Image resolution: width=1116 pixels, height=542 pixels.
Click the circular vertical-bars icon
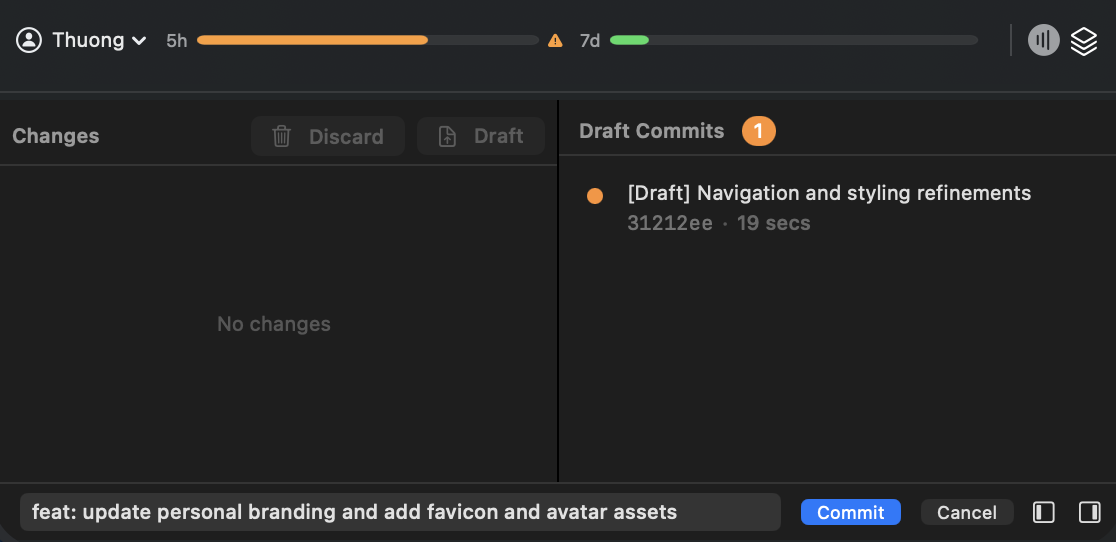[x=1043, y=40]
